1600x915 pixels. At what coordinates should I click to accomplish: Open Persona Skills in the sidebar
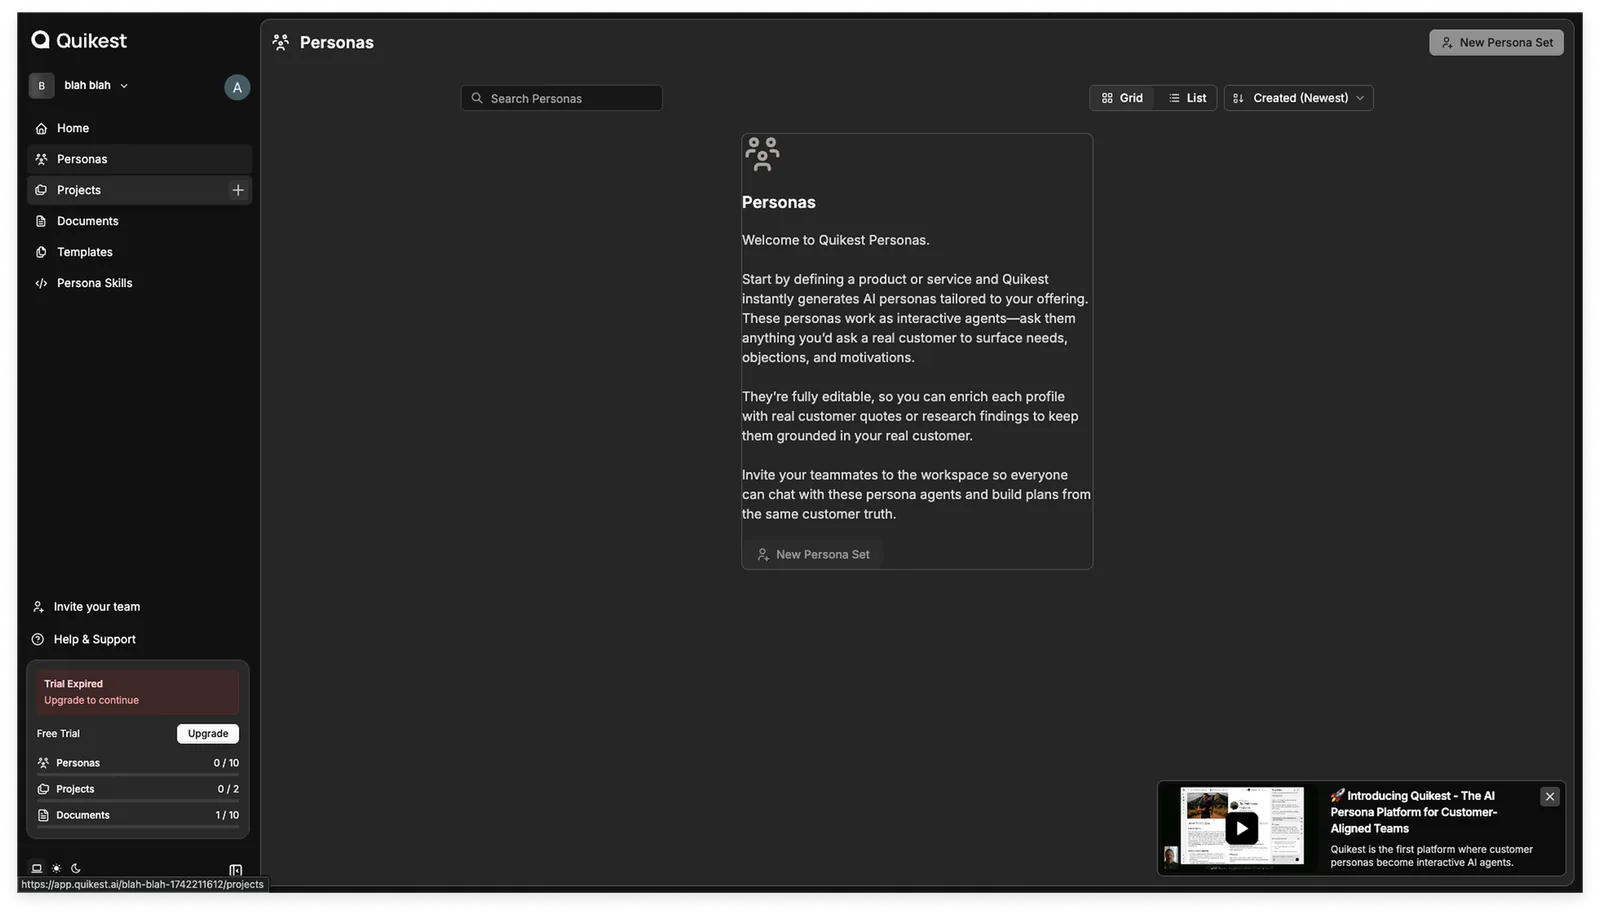(139, 283)
